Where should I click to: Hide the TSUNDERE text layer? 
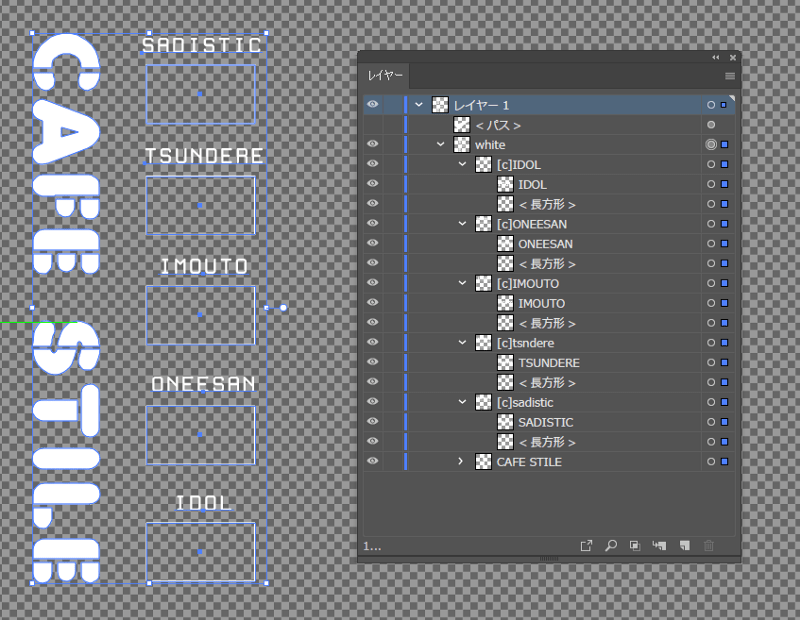pyautogui.click(x=372, y=363)
